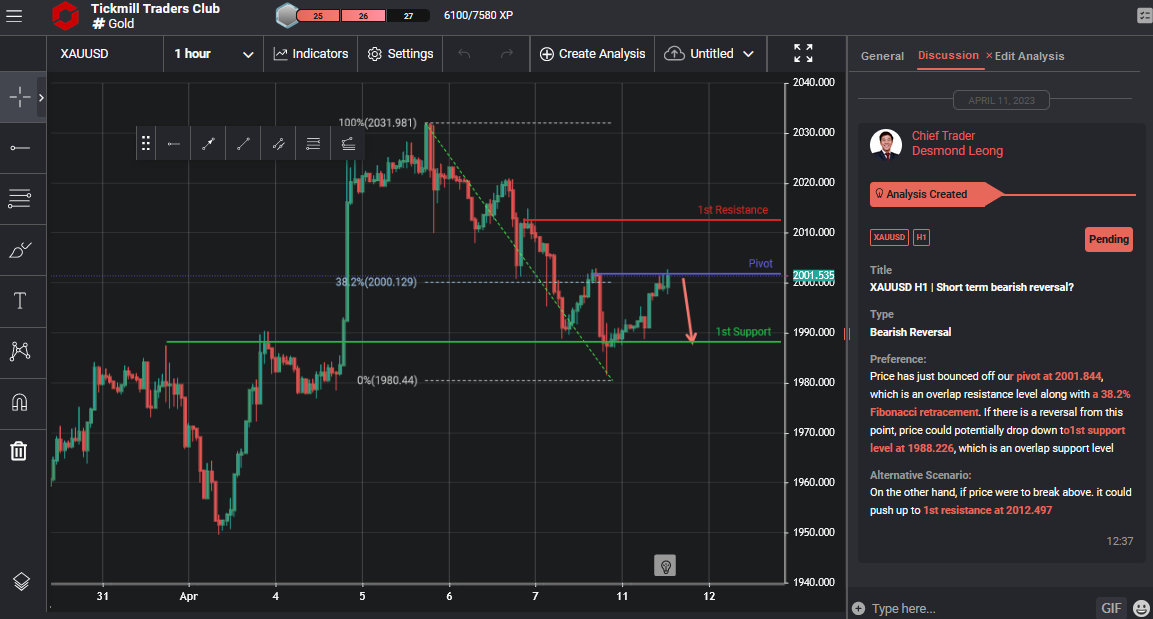Click the checklist icon at top right
The width and height of the screenshot is (1153, 619).
[x=1144, y=15]
